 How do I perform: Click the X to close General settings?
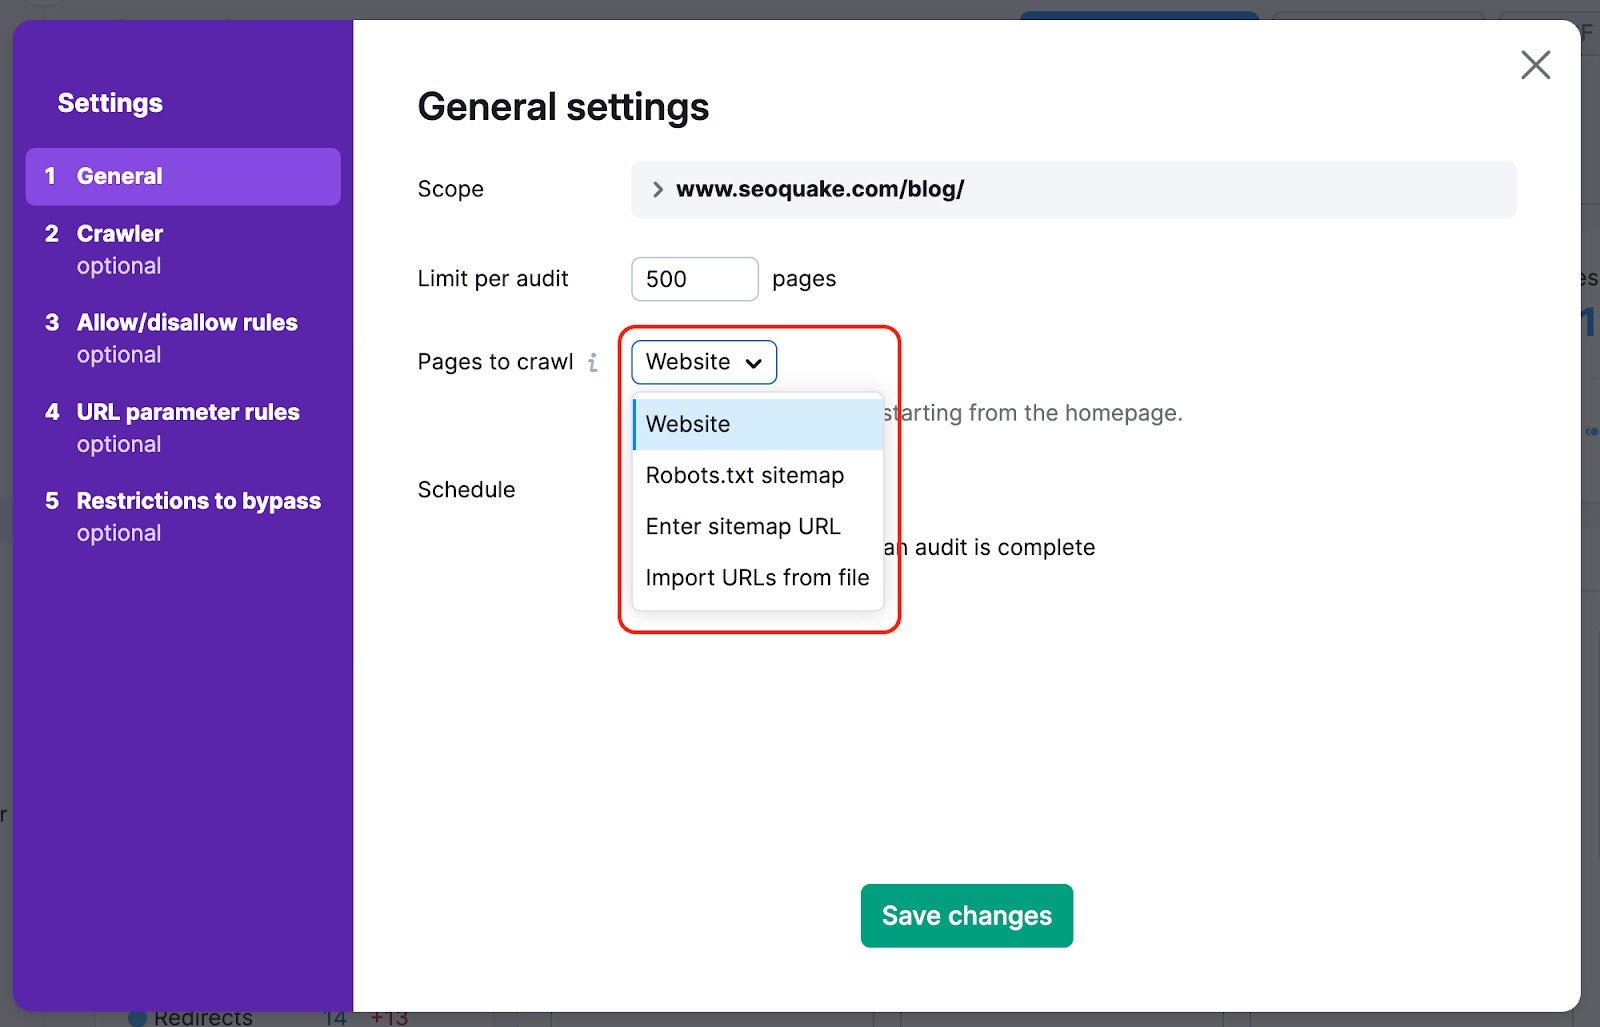click(1535, 64)
